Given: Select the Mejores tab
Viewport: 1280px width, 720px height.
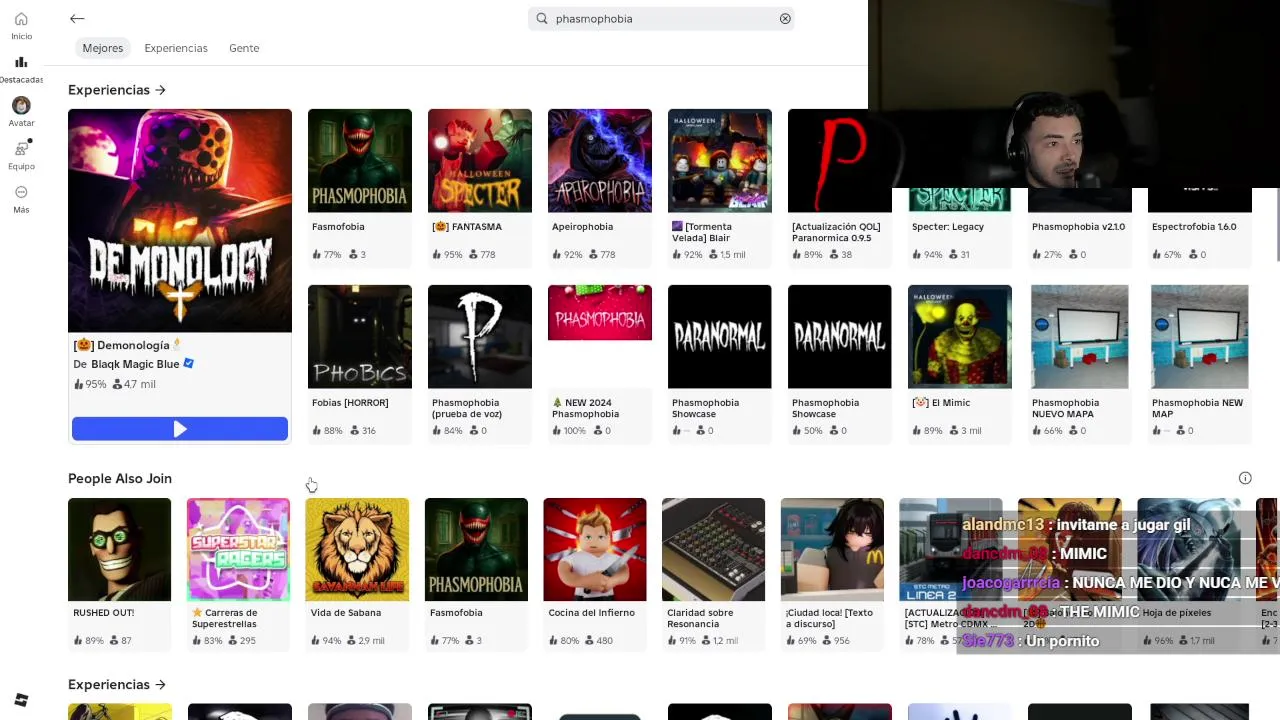Looking at the screenshot, I should [x=103, y=48].
